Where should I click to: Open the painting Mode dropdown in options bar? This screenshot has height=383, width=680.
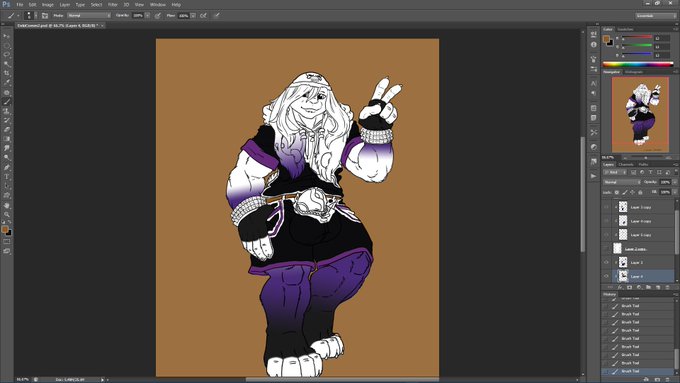(x=88, y=16)
